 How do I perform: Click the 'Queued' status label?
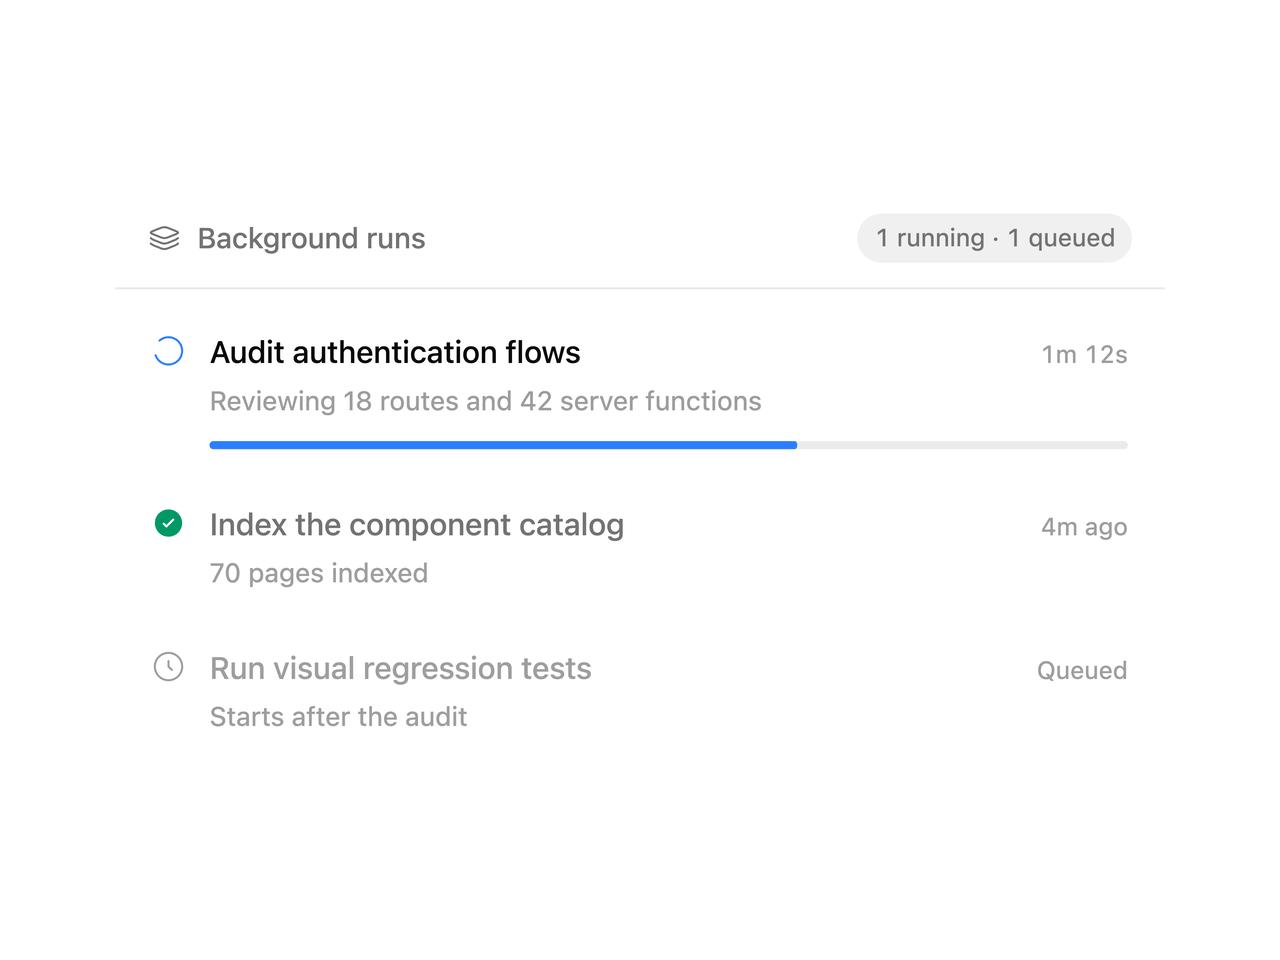1082,670
